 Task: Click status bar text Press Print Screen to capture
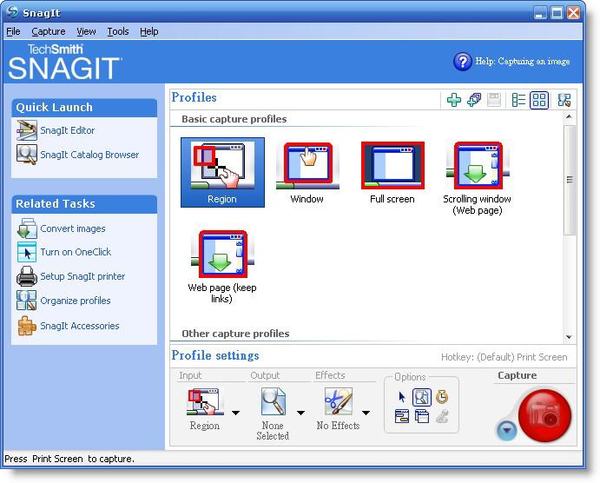click(69, 459)
